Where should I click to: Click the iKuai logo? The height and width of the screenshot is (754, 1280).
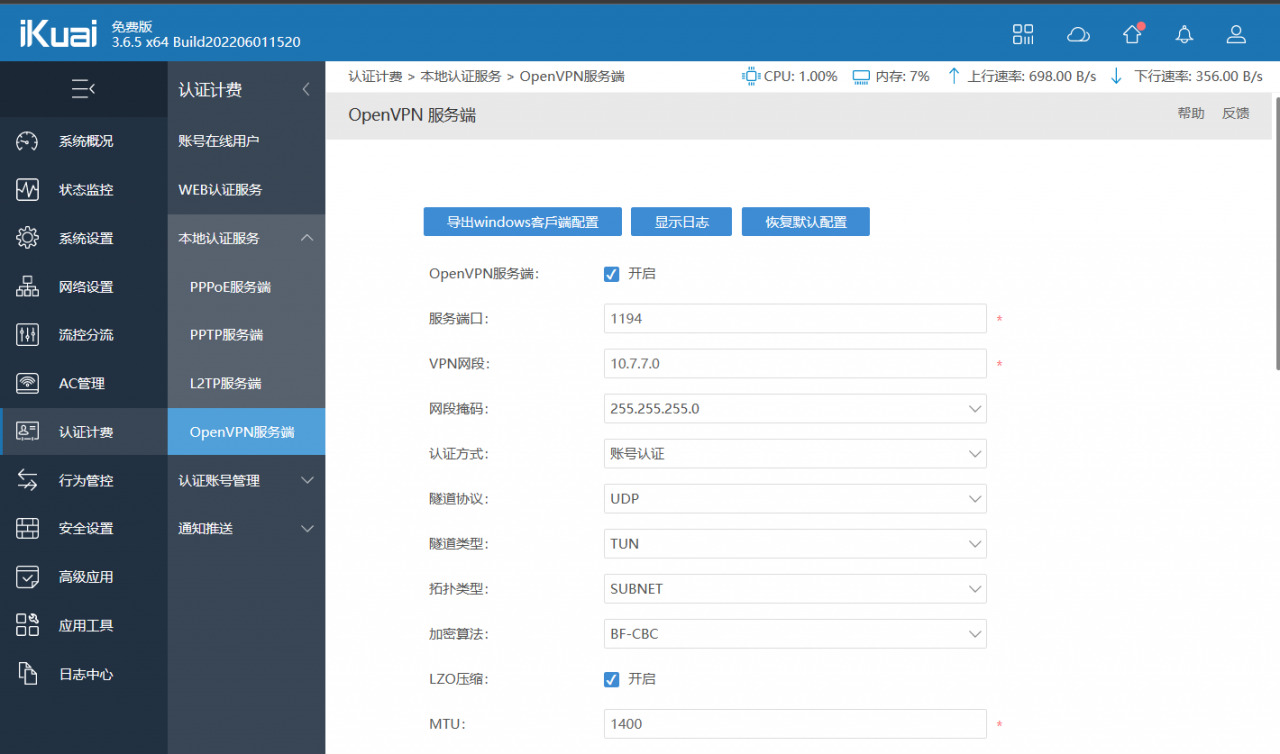58,33
